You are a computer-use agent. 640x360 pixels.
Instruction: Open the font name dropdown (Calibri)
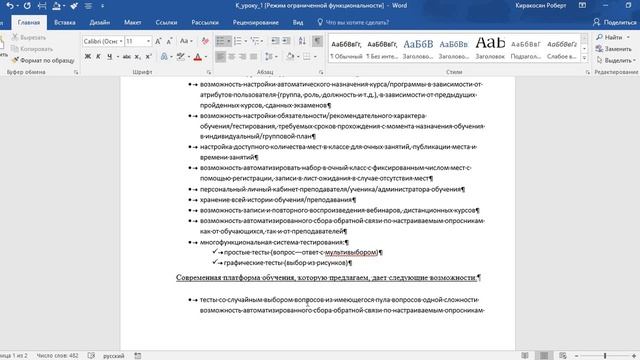tap(121, 41)
